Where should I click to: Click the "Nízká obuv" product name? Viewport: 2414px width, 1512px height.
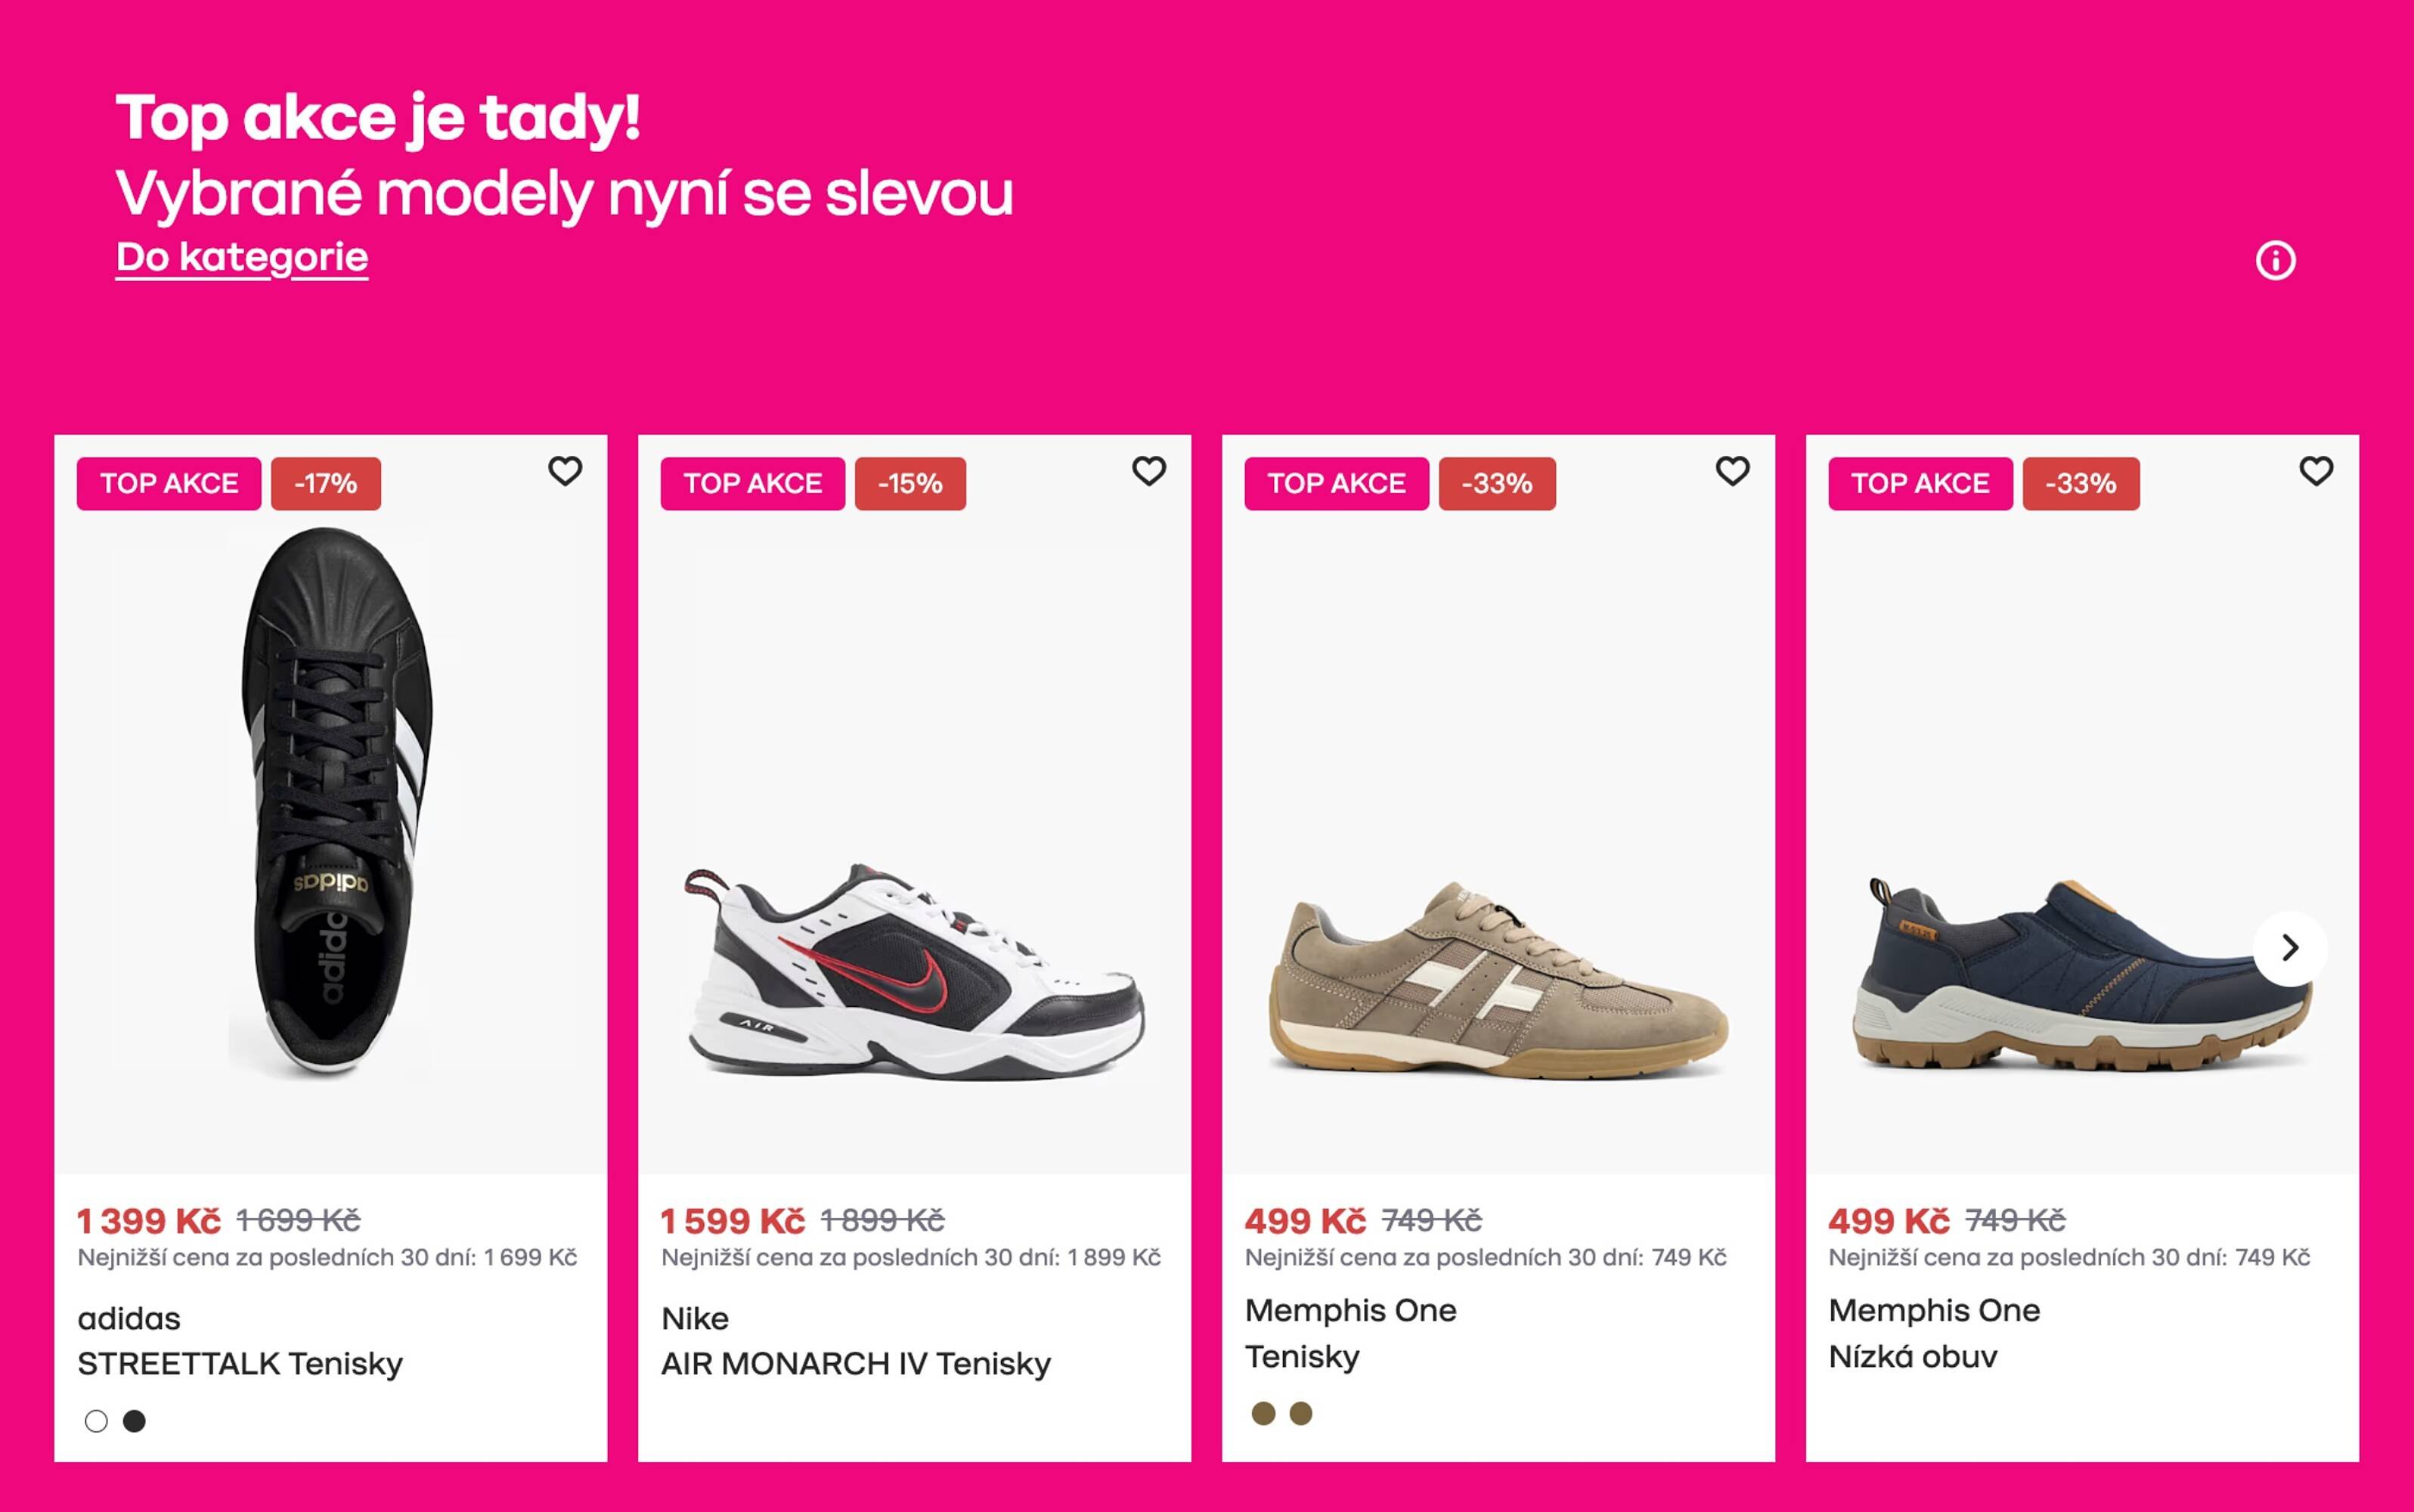click(x=1913, y=1357)
